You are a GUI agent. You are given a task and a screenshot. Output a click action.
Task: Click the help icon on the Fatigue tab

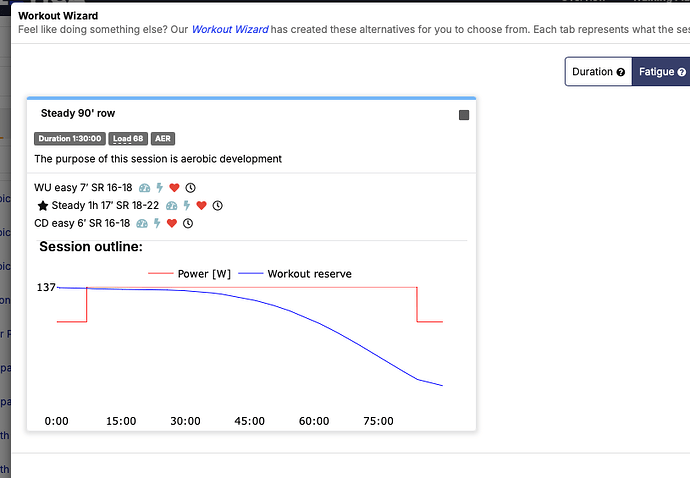point(682,72)
